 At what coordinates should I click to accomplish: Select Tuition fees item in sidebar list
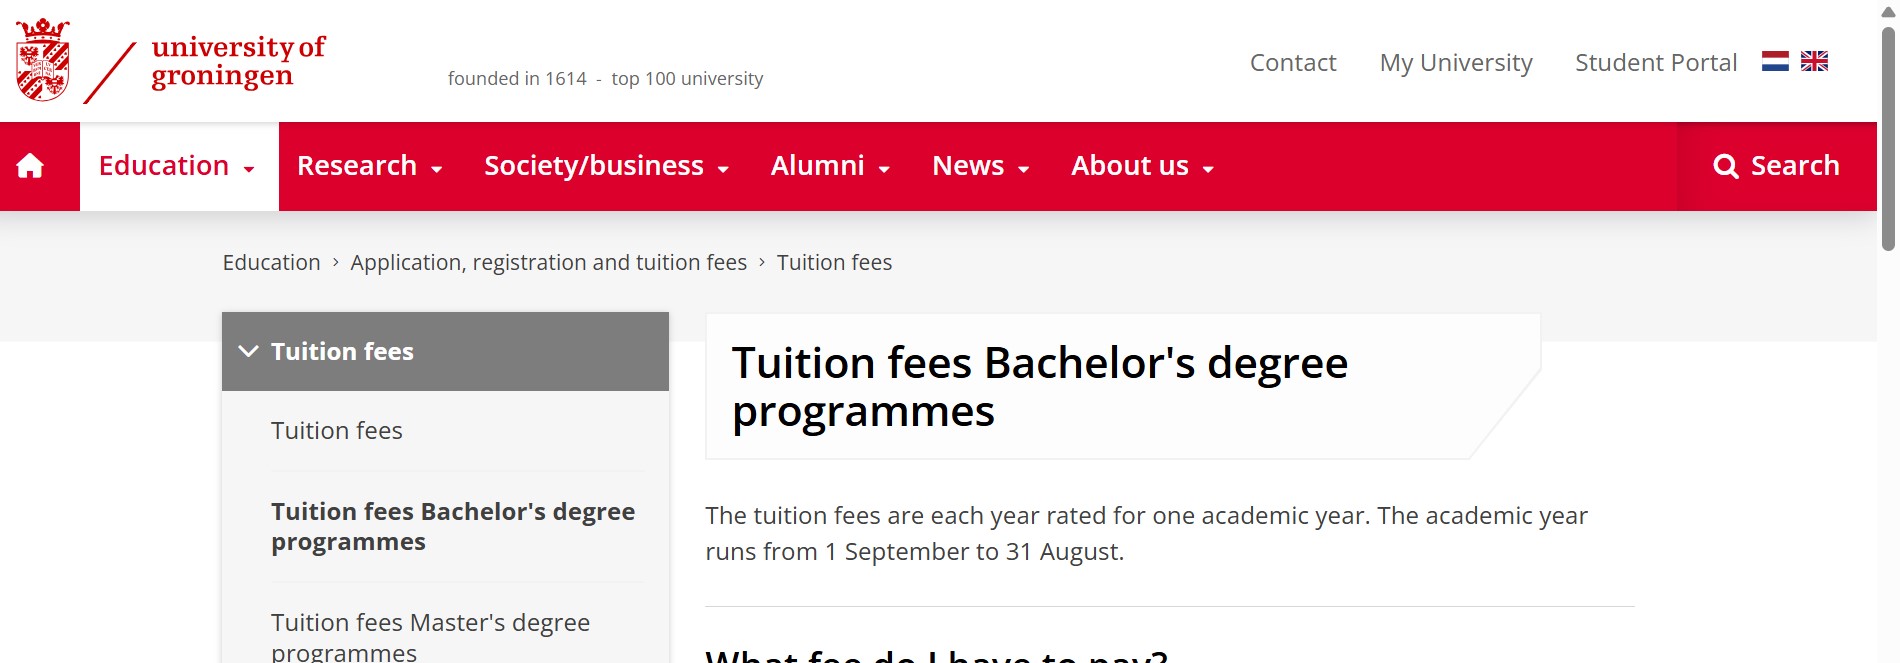337,431
